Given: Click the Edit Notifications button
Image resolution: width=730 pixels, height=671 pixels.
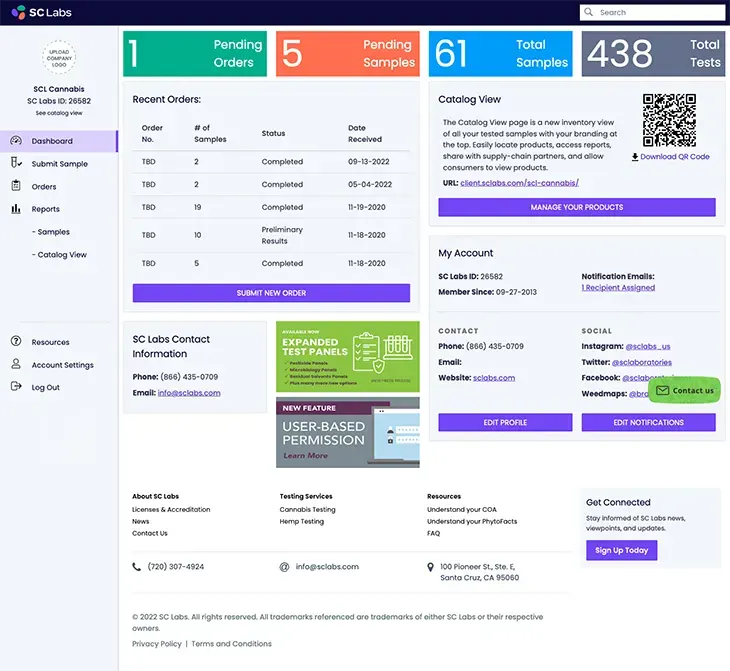Looking at the screenshot, I should click(x=648, y=422).
